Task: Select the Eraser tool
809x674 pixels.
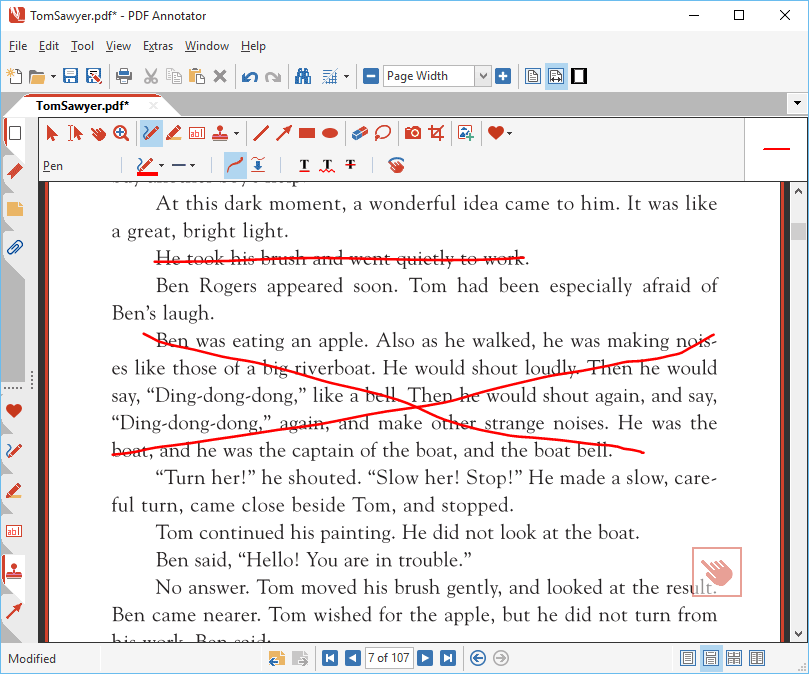Action: click(x=360, y=134)
